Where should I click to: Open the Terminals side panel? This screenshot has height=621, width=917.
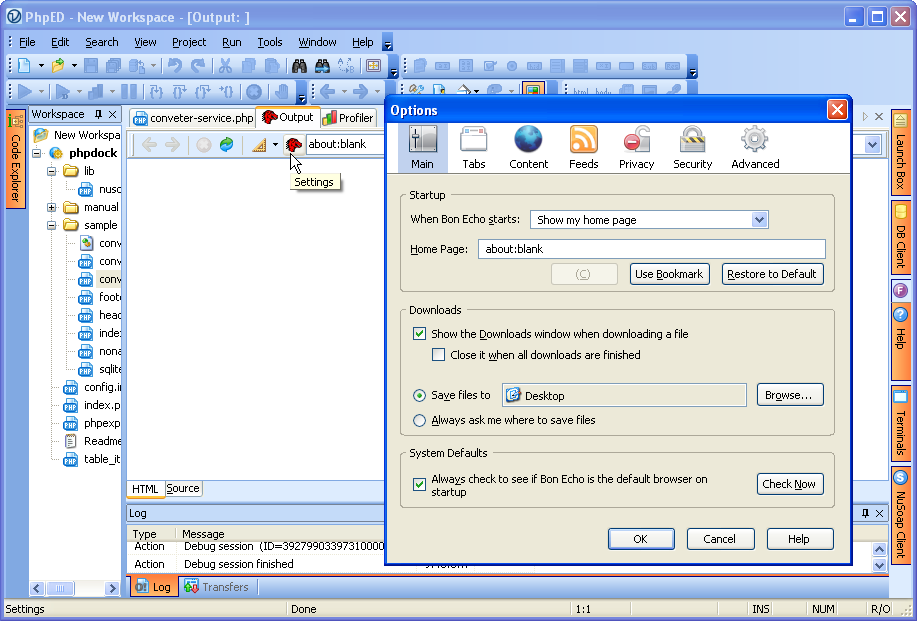(x=901, y=423)
